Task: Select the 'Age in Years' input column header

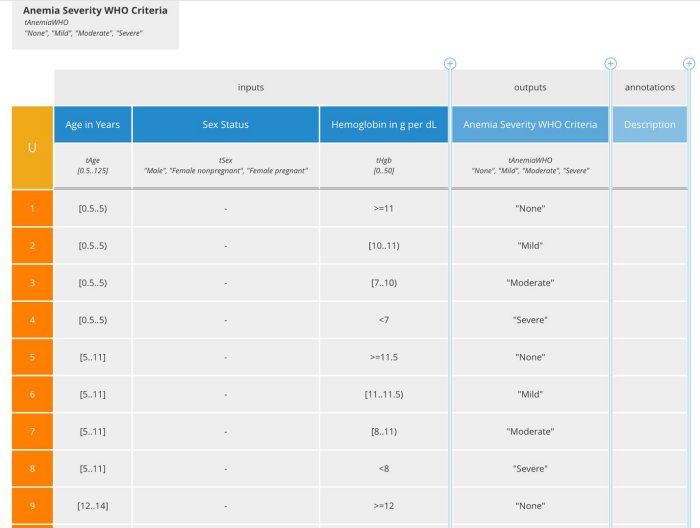Action: (x=93, y=125)
